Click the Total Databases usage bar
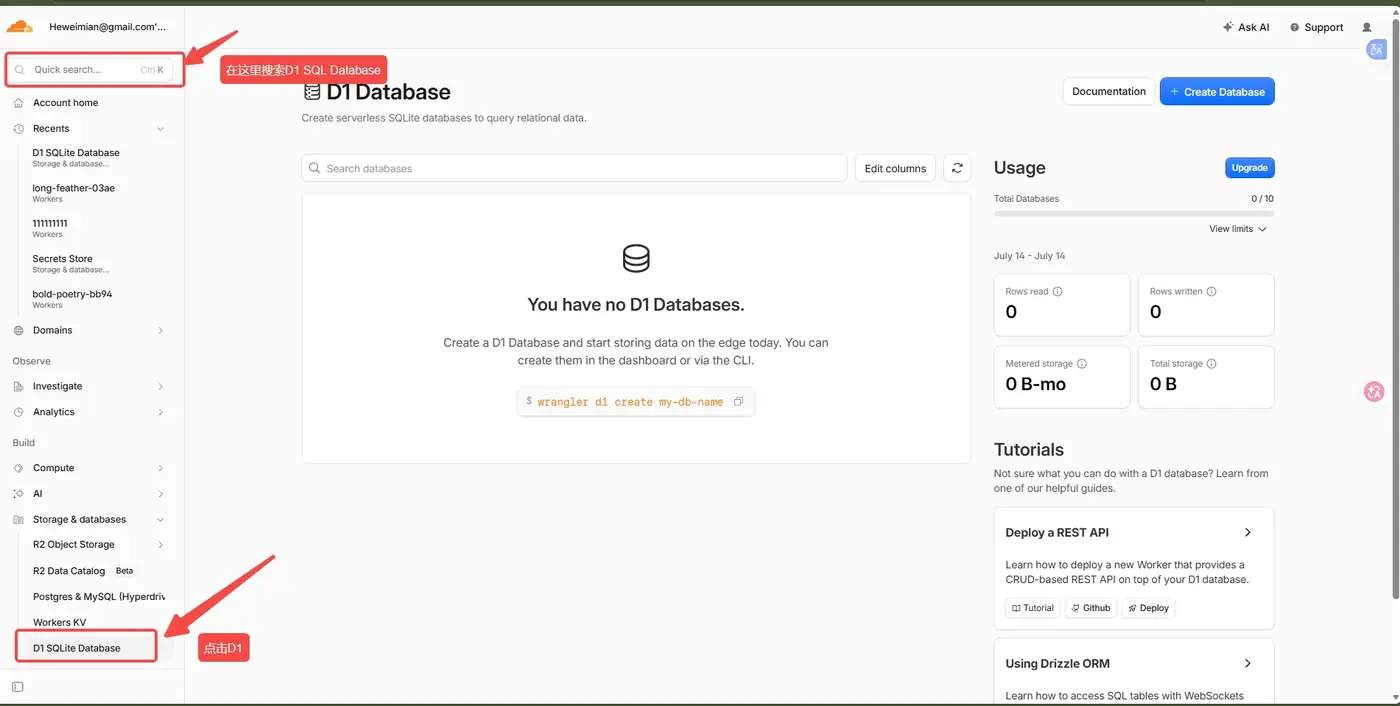The image size is (1400, 706). point(1134,213)
